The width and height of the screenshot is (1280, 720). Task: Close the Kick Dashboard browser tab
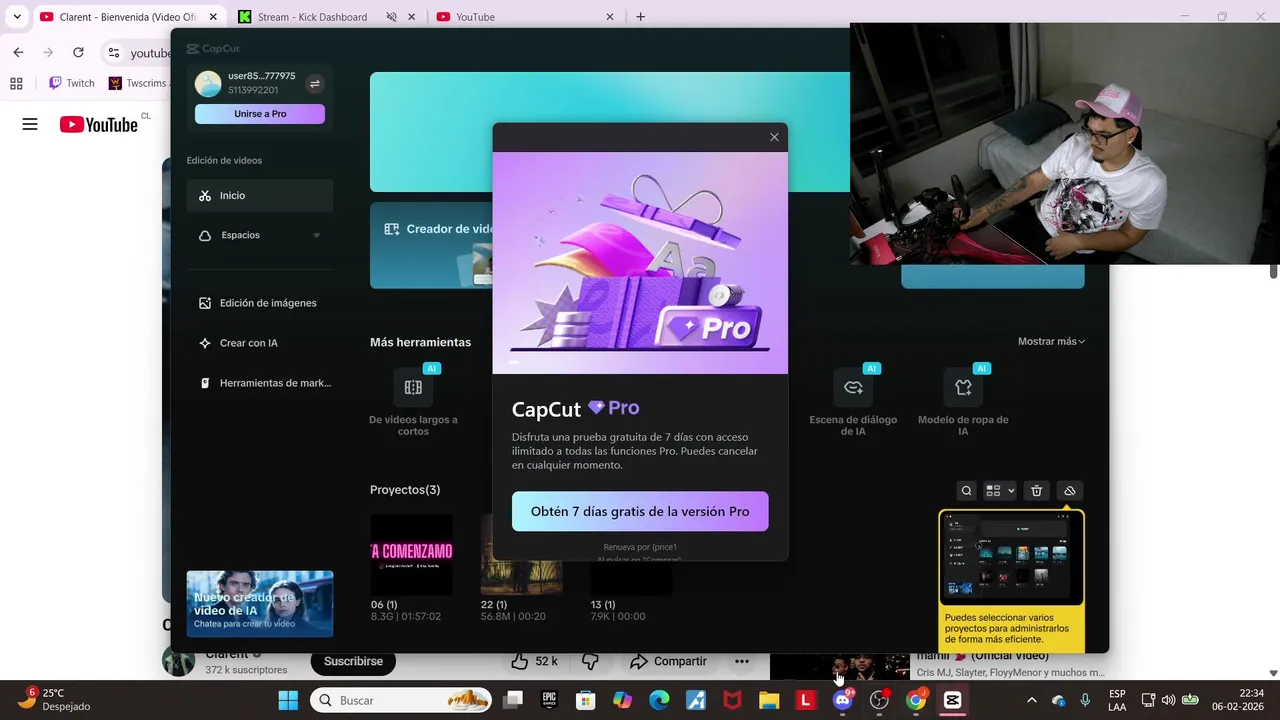(x=411, y=17)
